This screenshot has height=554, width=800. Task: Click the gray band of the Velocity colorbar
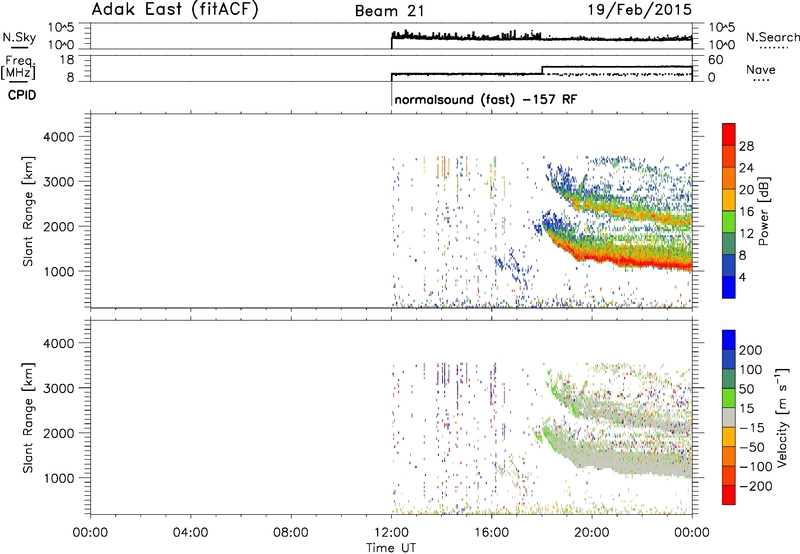point(729,418)
